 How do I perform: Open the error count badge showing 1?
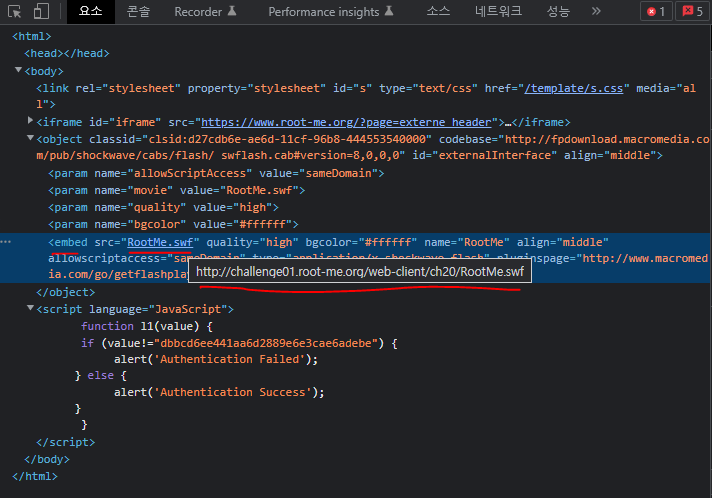pos(656,11)
